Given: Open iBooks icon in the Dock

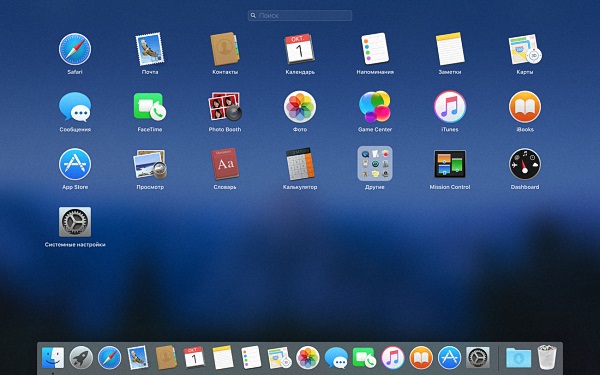Looking at the screenshot, I should tap(421, 358).
